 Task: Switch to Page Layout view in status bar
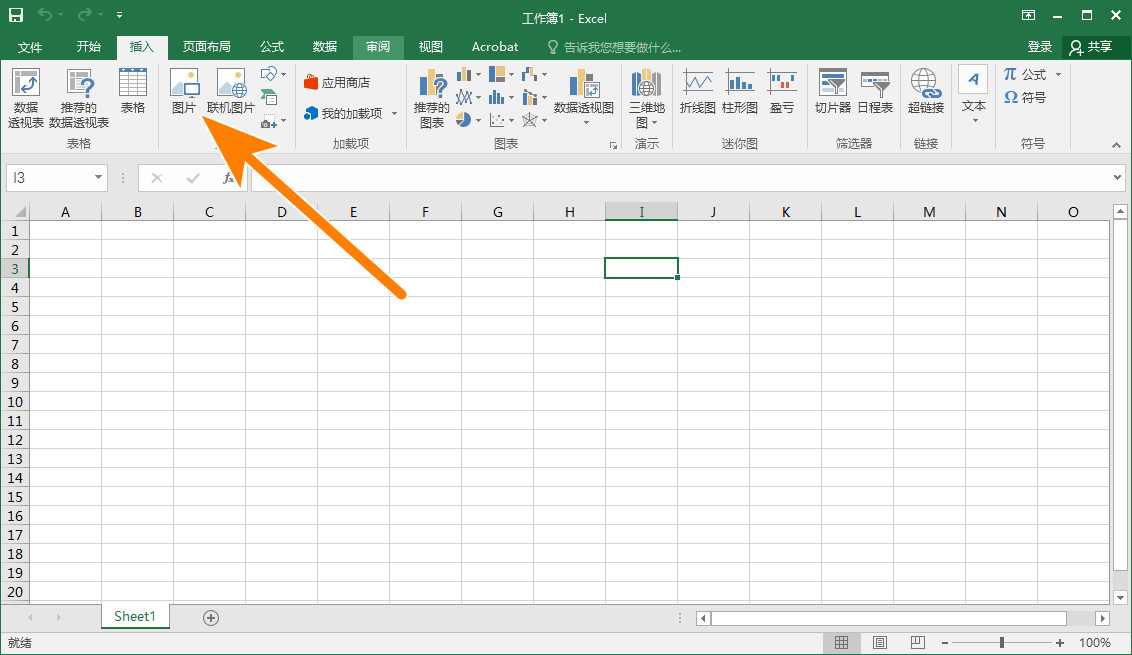pyautogui.click(x=879, y=643)
